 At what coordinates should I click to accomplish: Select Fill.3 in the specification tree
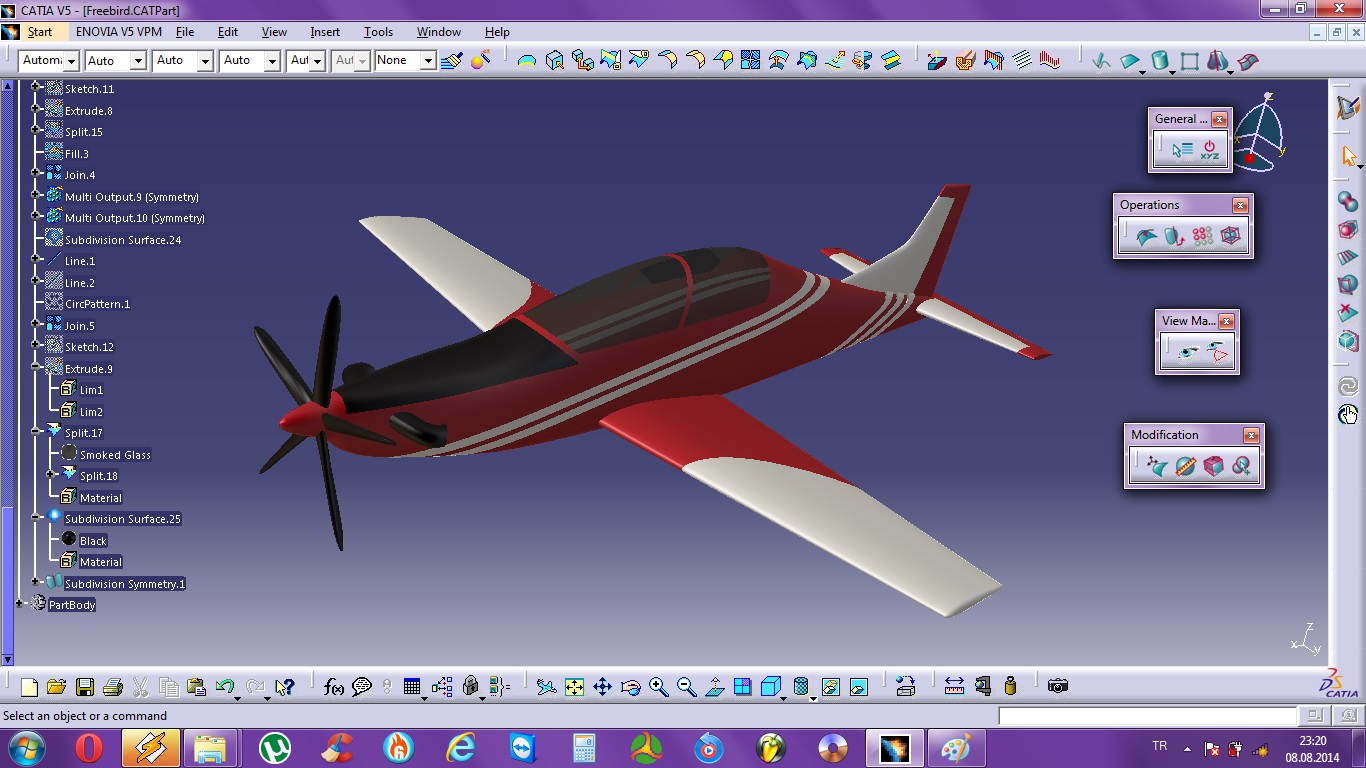coord(77,154)
